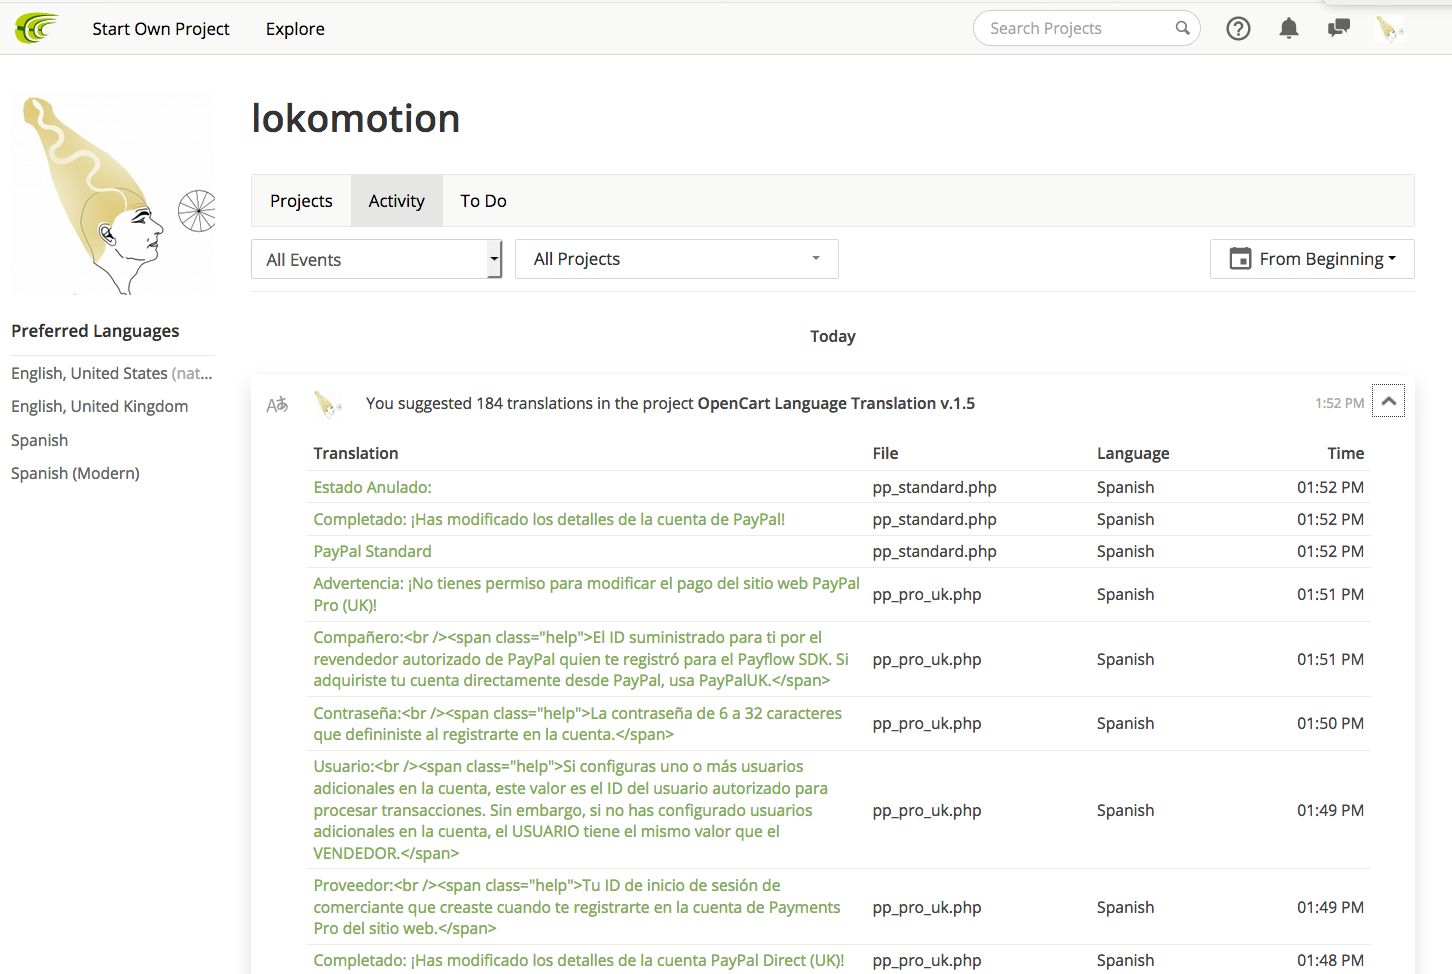1452x974 pixels.
Task: Open the 'Contraseña:' translation link
Action: pos(578,723)
